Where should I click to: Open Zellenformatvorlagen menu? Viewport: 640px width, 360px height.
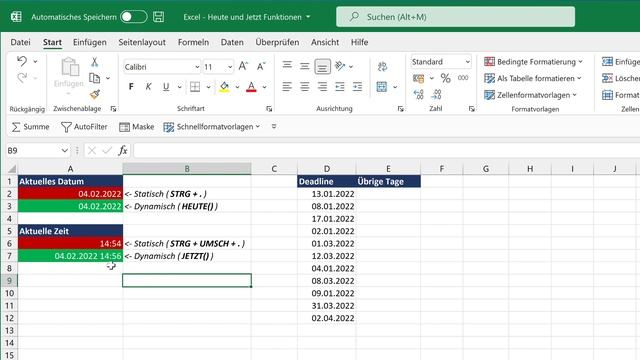pyautogui.click(x=530, y=95)
